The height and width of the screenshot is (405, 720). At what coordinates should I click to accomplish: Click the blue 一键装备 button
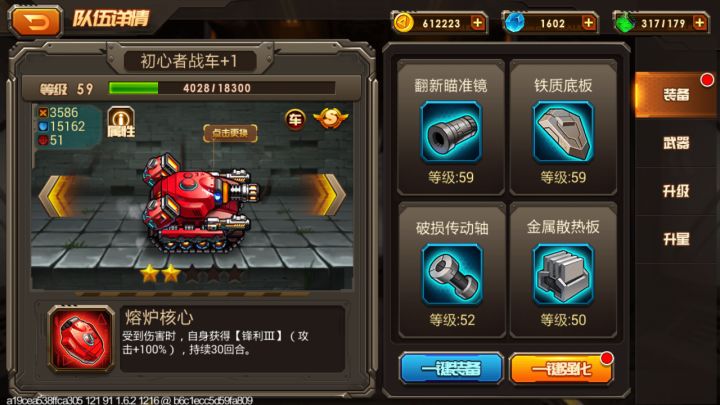pyautogui.click(x=451, y=368)
